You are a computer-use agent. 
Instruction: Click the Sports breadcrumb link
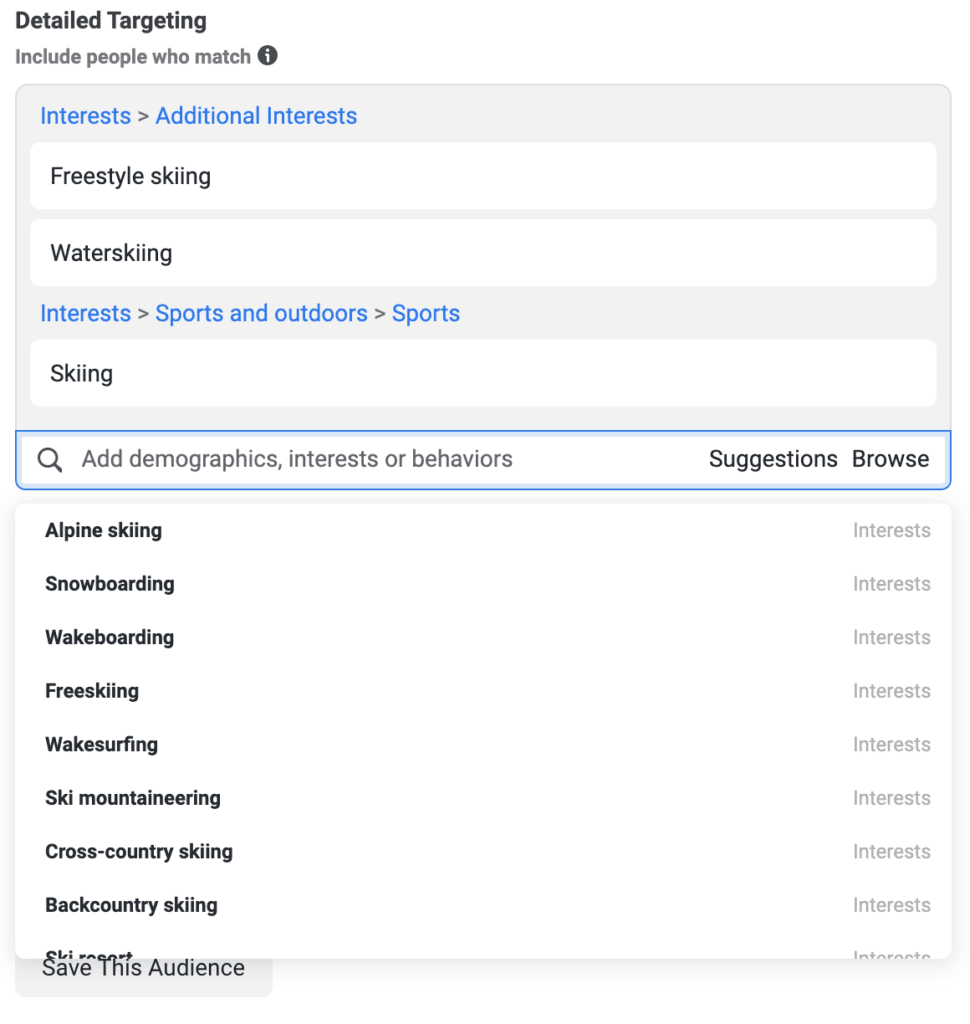click(426, 314)
